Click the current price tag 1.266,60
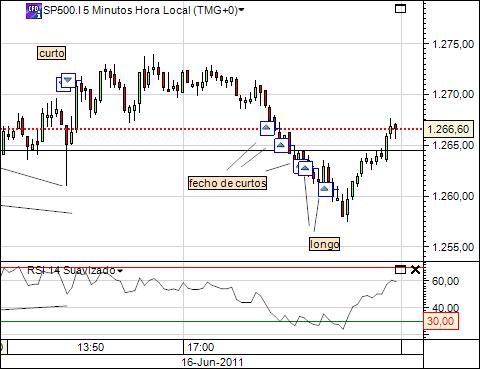 click(448, 129)
